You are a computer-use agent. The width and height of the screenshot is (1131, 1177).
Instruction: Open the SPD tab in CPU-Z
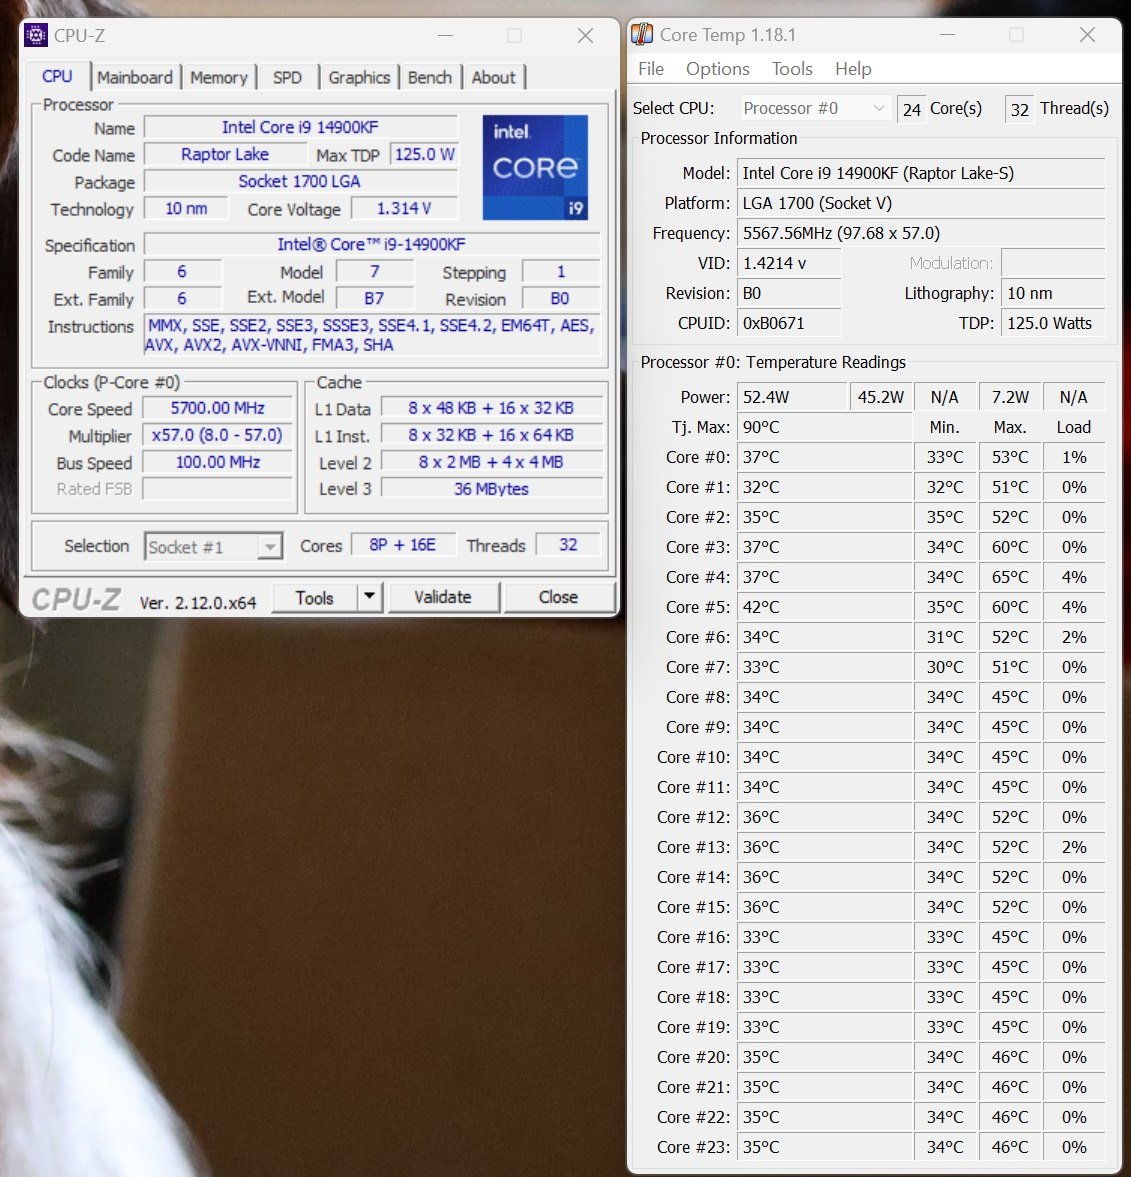(x=287, y=77)
